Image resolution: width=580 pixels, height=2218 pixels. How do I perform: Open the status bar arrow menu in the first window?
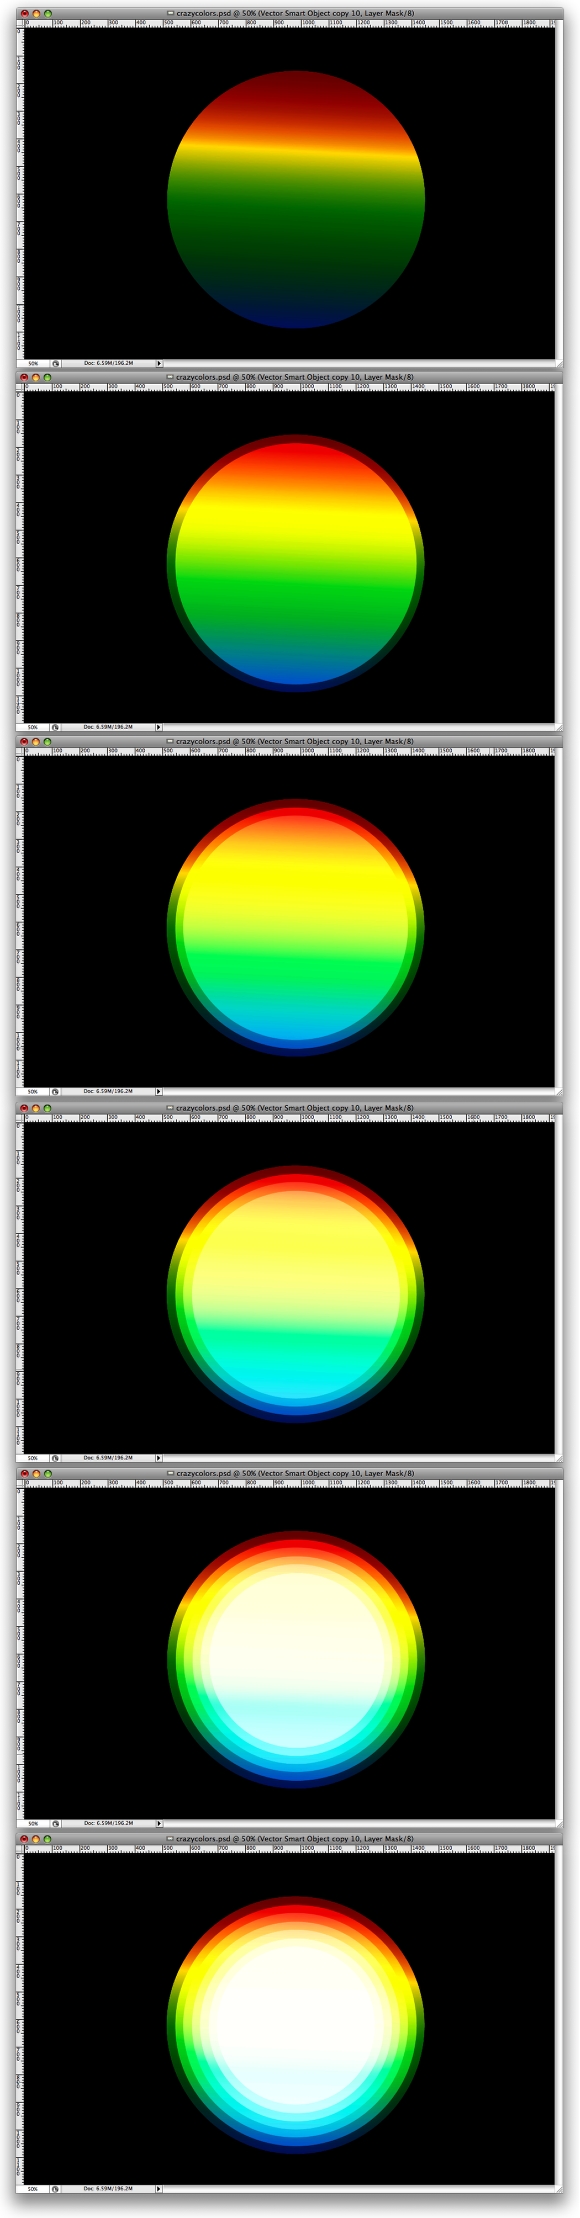coord(159,363)
